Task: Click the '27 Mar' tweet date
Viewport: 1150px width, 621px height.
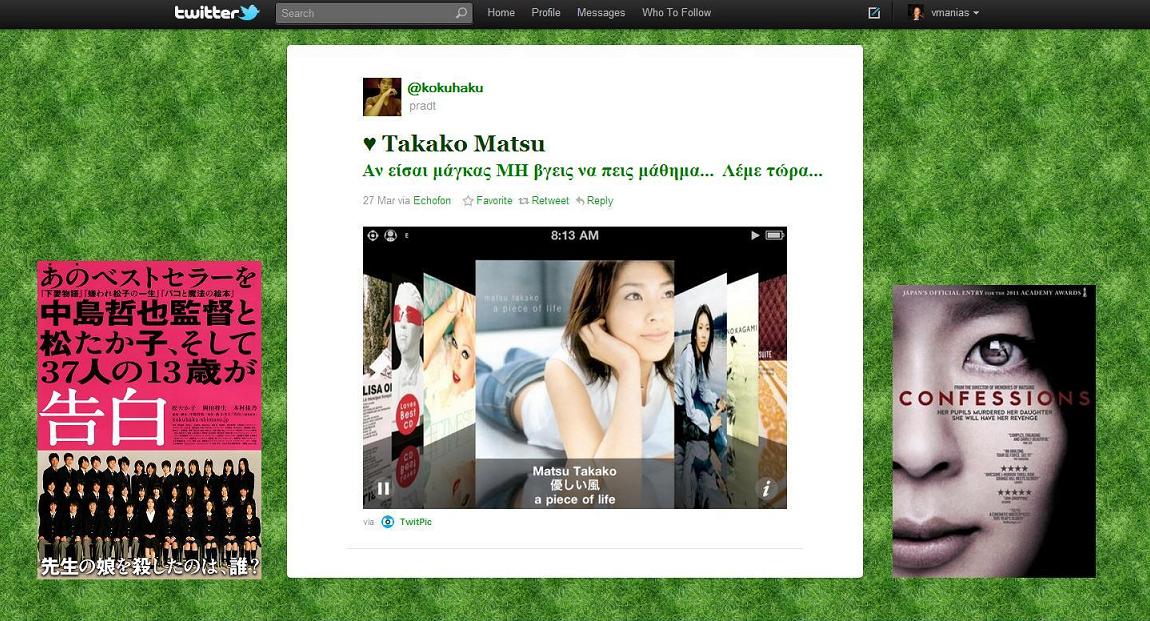Action: 379,201
